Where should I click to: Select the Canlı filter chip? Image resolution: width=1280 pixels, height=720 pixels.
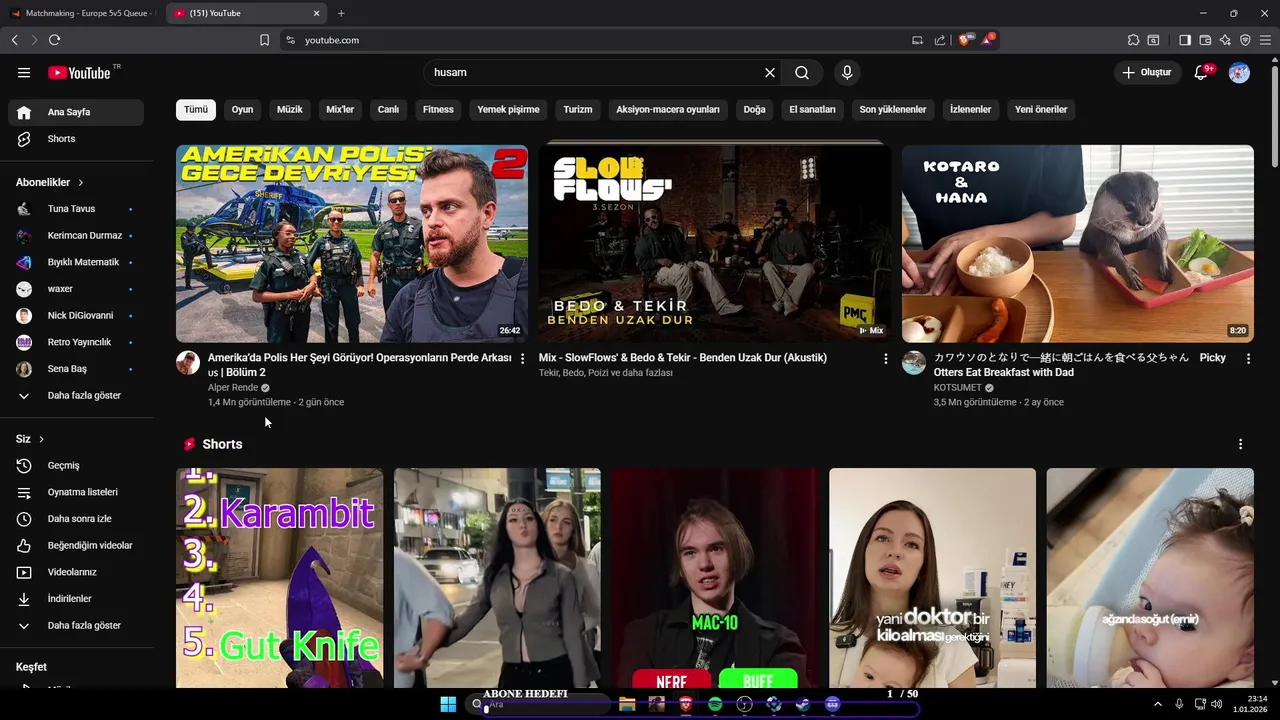388,109
